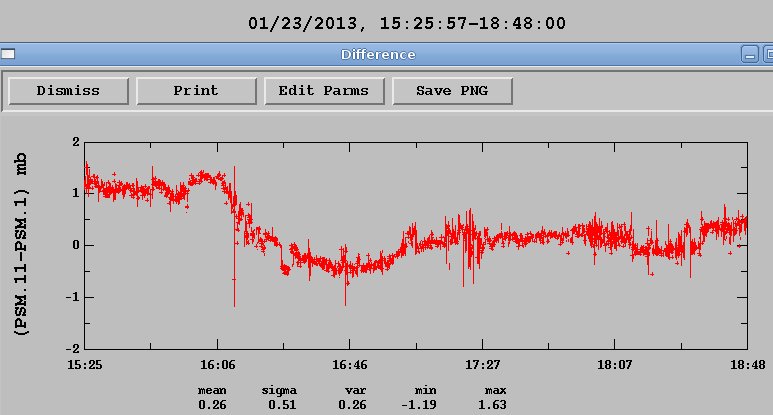The image size is (773, 415).
Task: Click the y-axis tick value 0
Action: coord(75,245)
